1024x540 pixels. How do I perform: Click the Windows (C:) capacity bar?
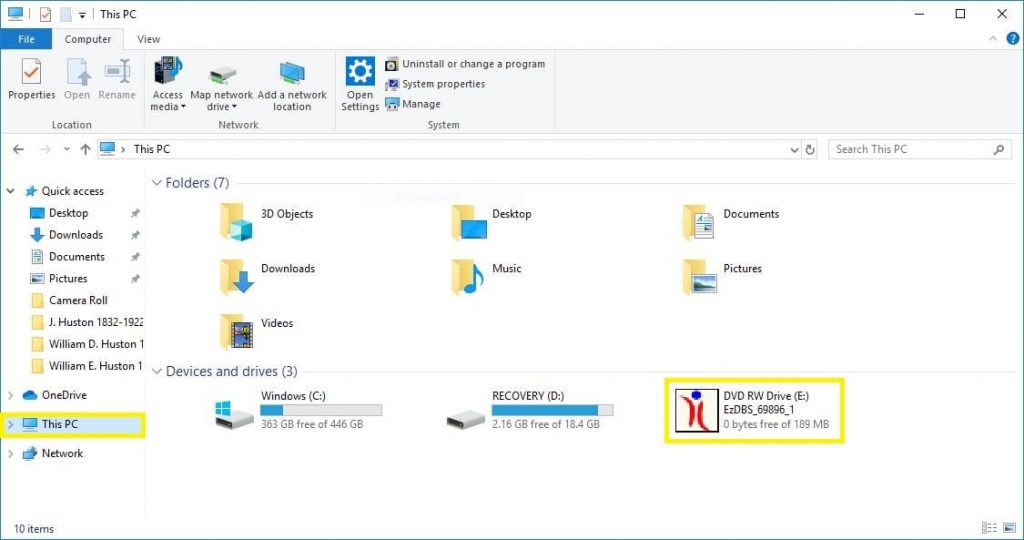[321, 410]
